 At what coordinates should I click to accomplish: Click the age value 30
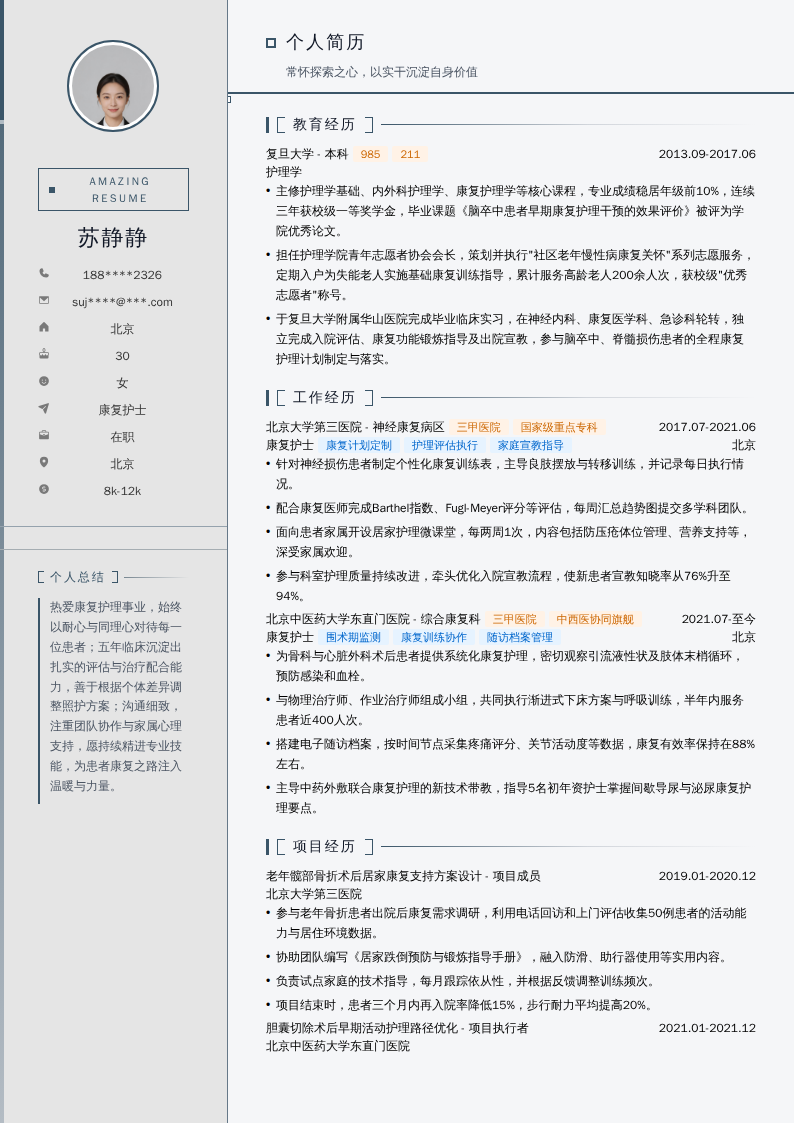[122, 356]
